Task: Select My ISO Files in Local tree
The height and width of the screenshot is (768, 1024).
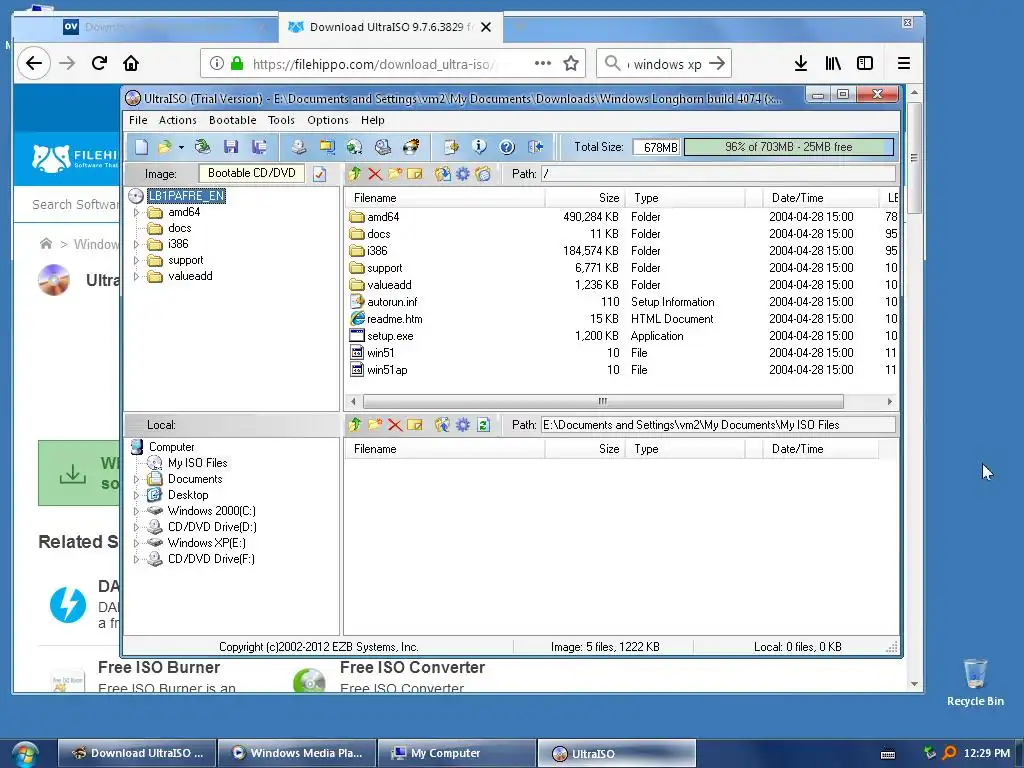Action: 197,463
